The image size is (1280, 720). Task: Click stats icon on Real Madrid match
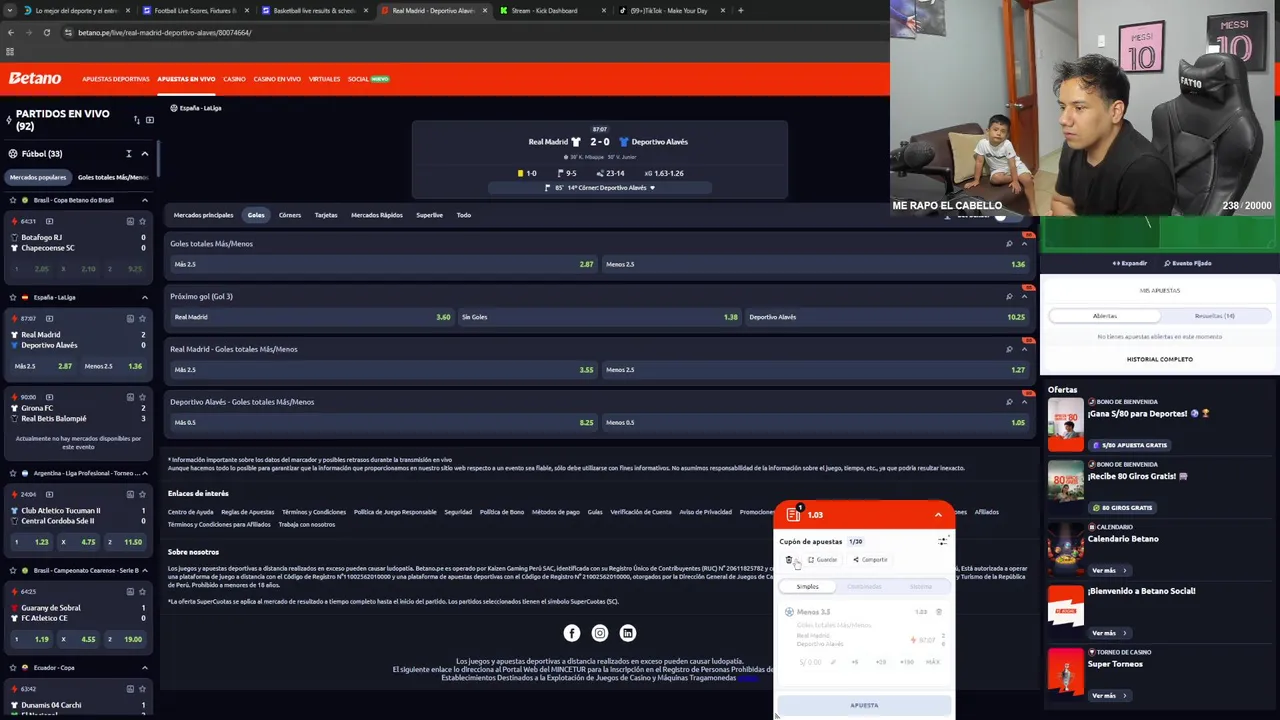(130, 318)
